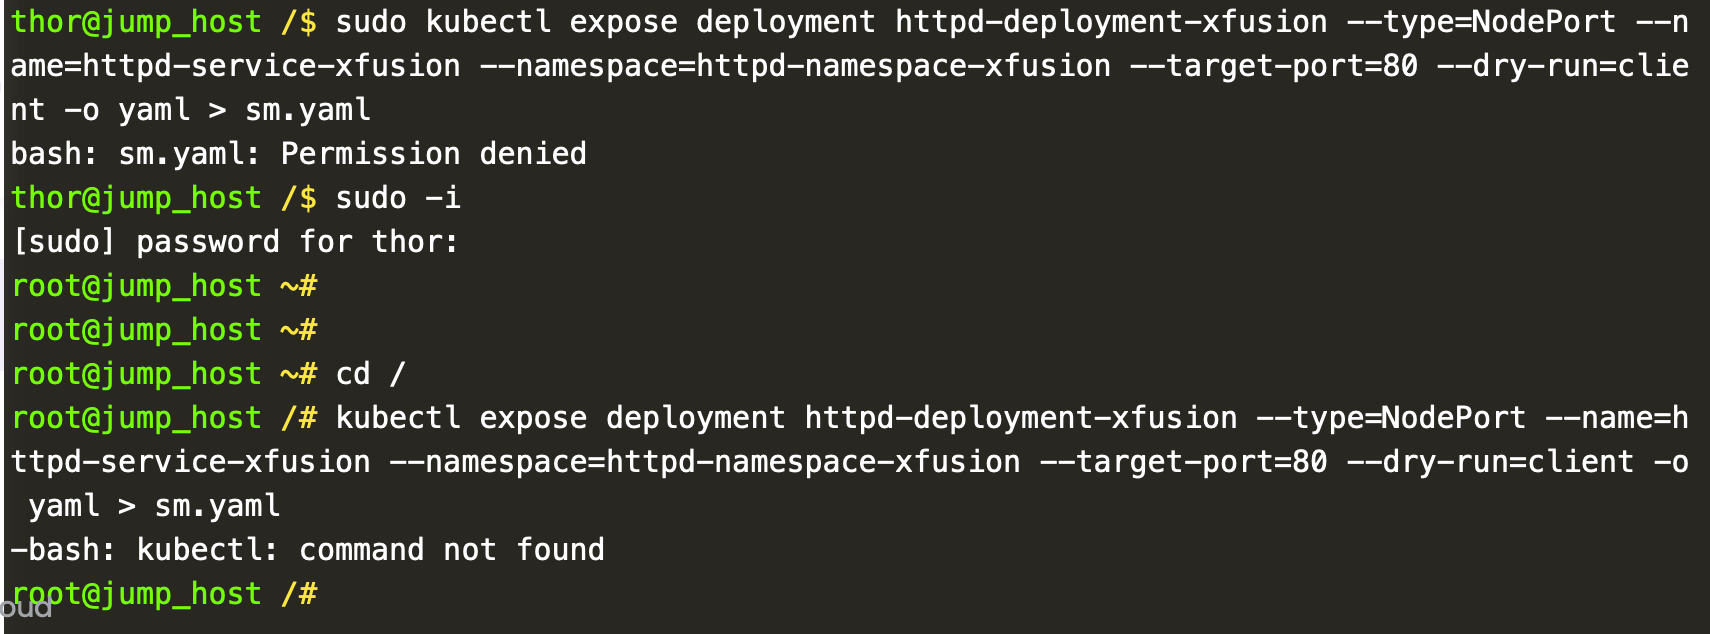Click the last empty root prompt line

pos(164,594)
